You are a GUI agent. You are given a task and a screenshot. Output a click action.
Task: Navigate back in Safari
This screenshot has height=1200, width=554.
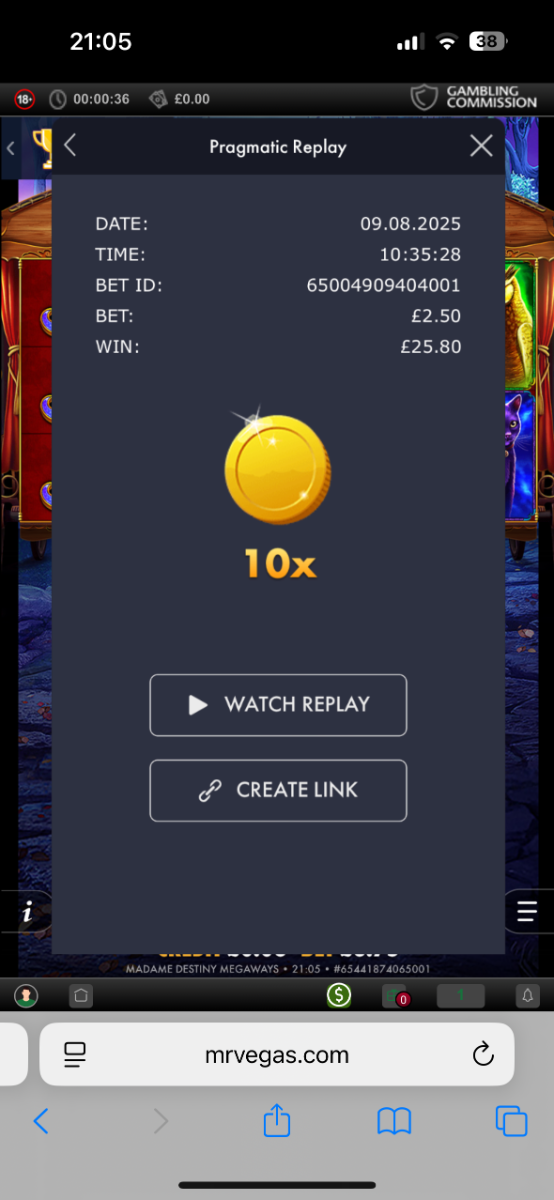coord(41,1122)
